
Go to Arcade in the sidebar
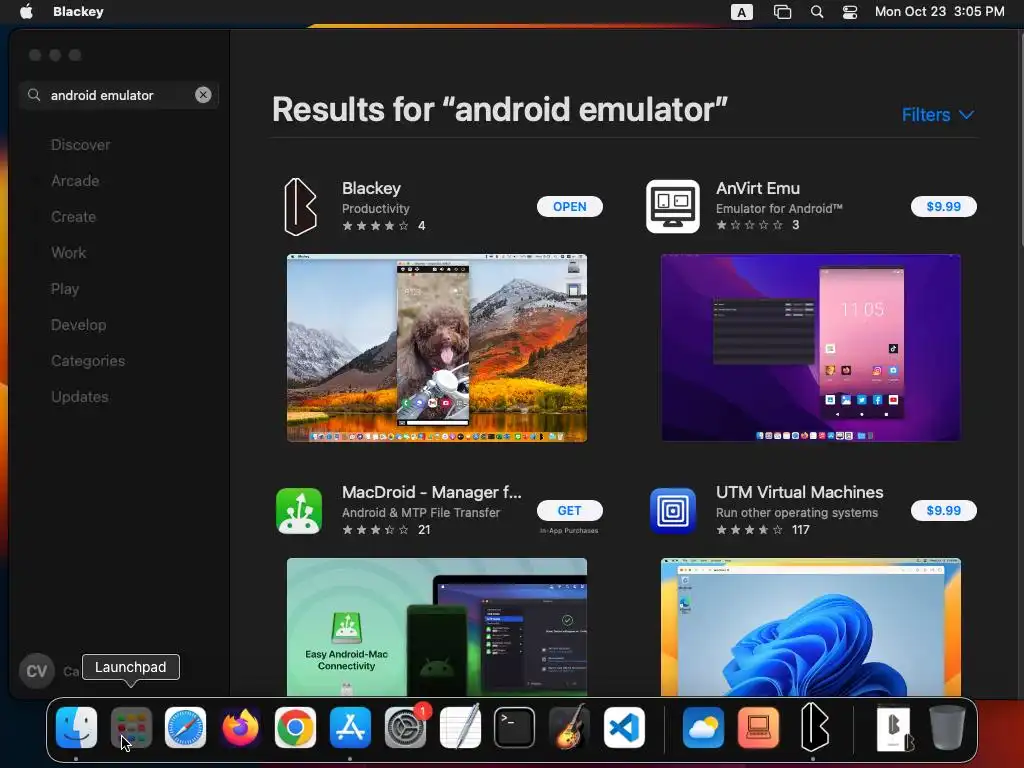[75, 181]
